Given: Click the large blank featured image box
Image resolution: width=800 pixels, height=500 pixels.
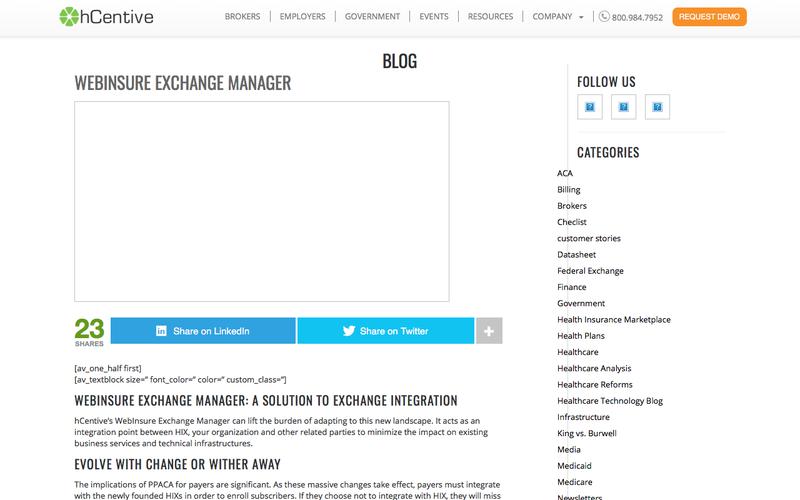Looking at the screenshot, I should [262, 202].
